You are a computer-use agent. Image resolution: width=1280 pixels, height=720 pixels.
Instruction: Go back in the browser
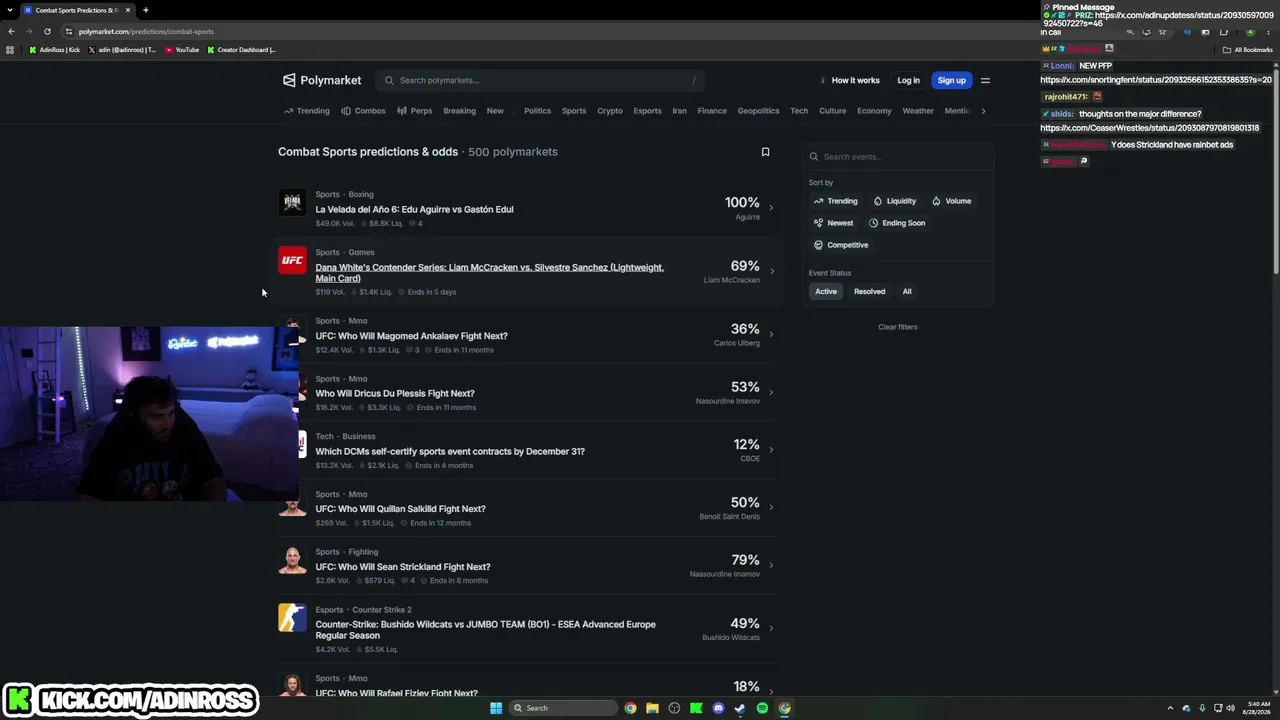coord(11,31)
